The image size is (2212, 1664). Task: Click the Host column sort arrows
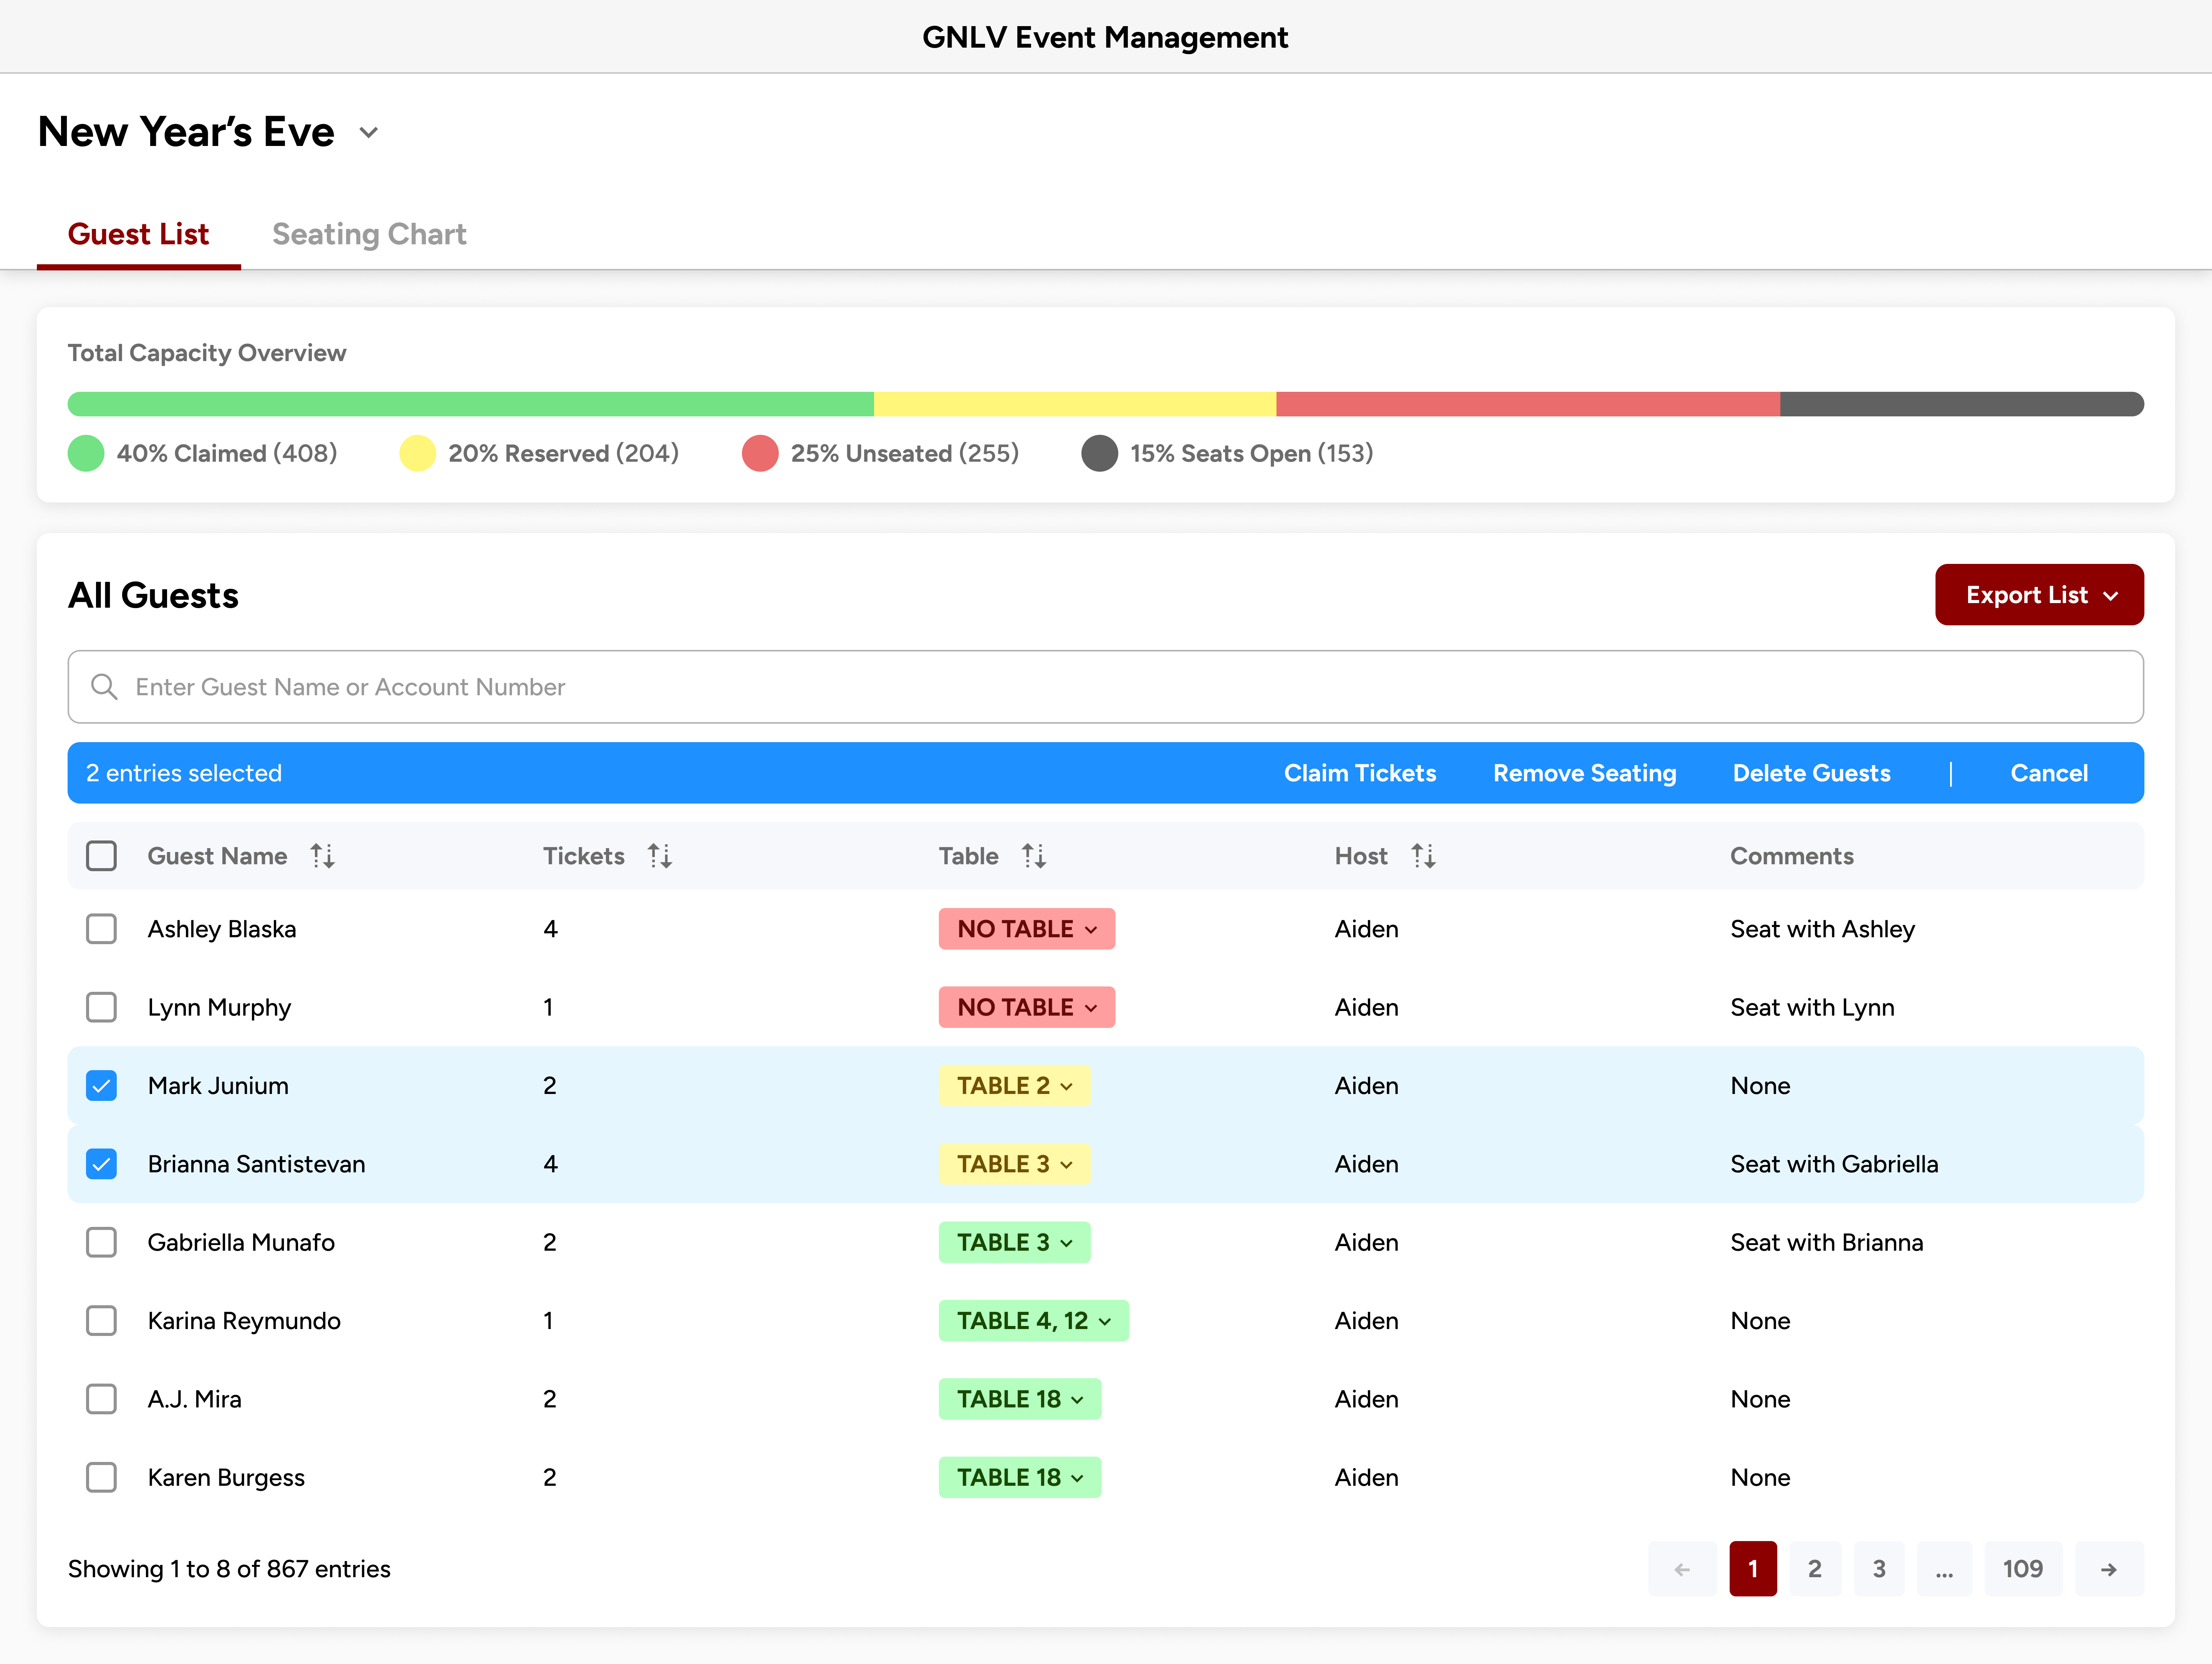click(x=1423, y=856)
